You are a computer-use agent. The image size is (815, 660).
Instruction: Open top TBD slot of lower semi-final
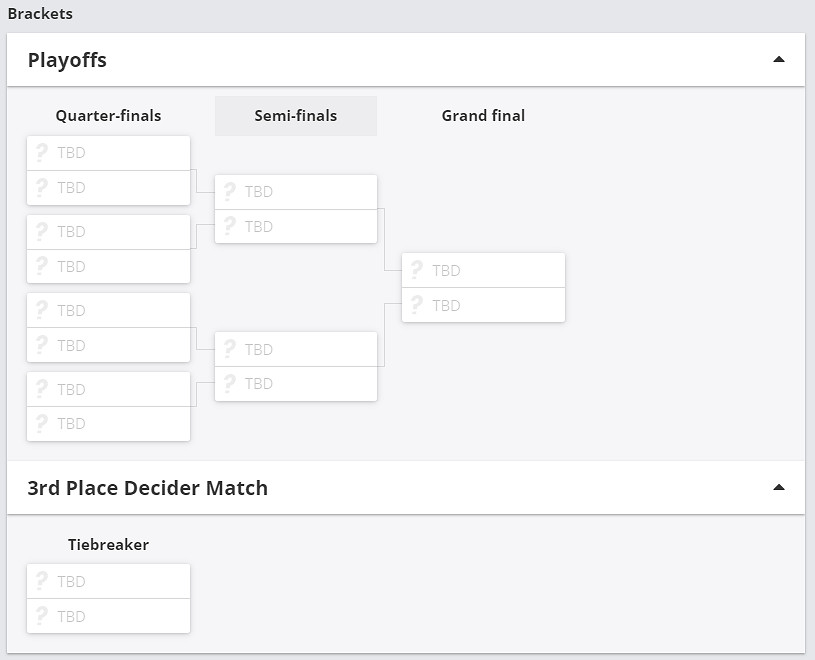pos(296,349)
